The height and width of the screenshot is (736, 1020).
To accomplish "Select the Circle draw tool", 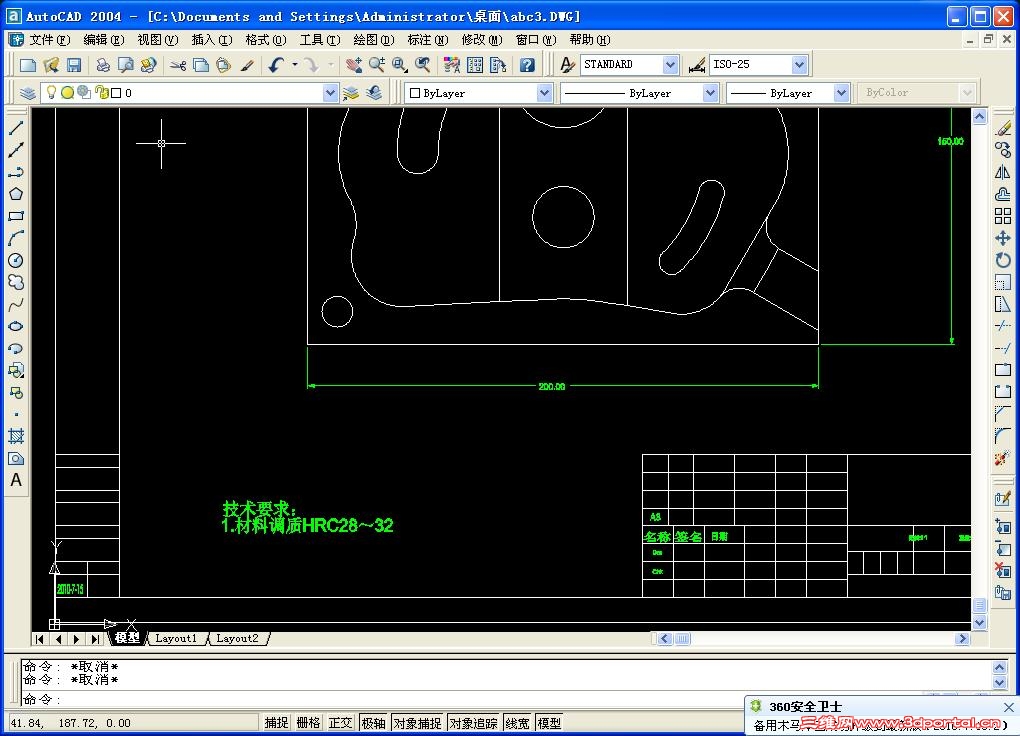I will 16,260.
